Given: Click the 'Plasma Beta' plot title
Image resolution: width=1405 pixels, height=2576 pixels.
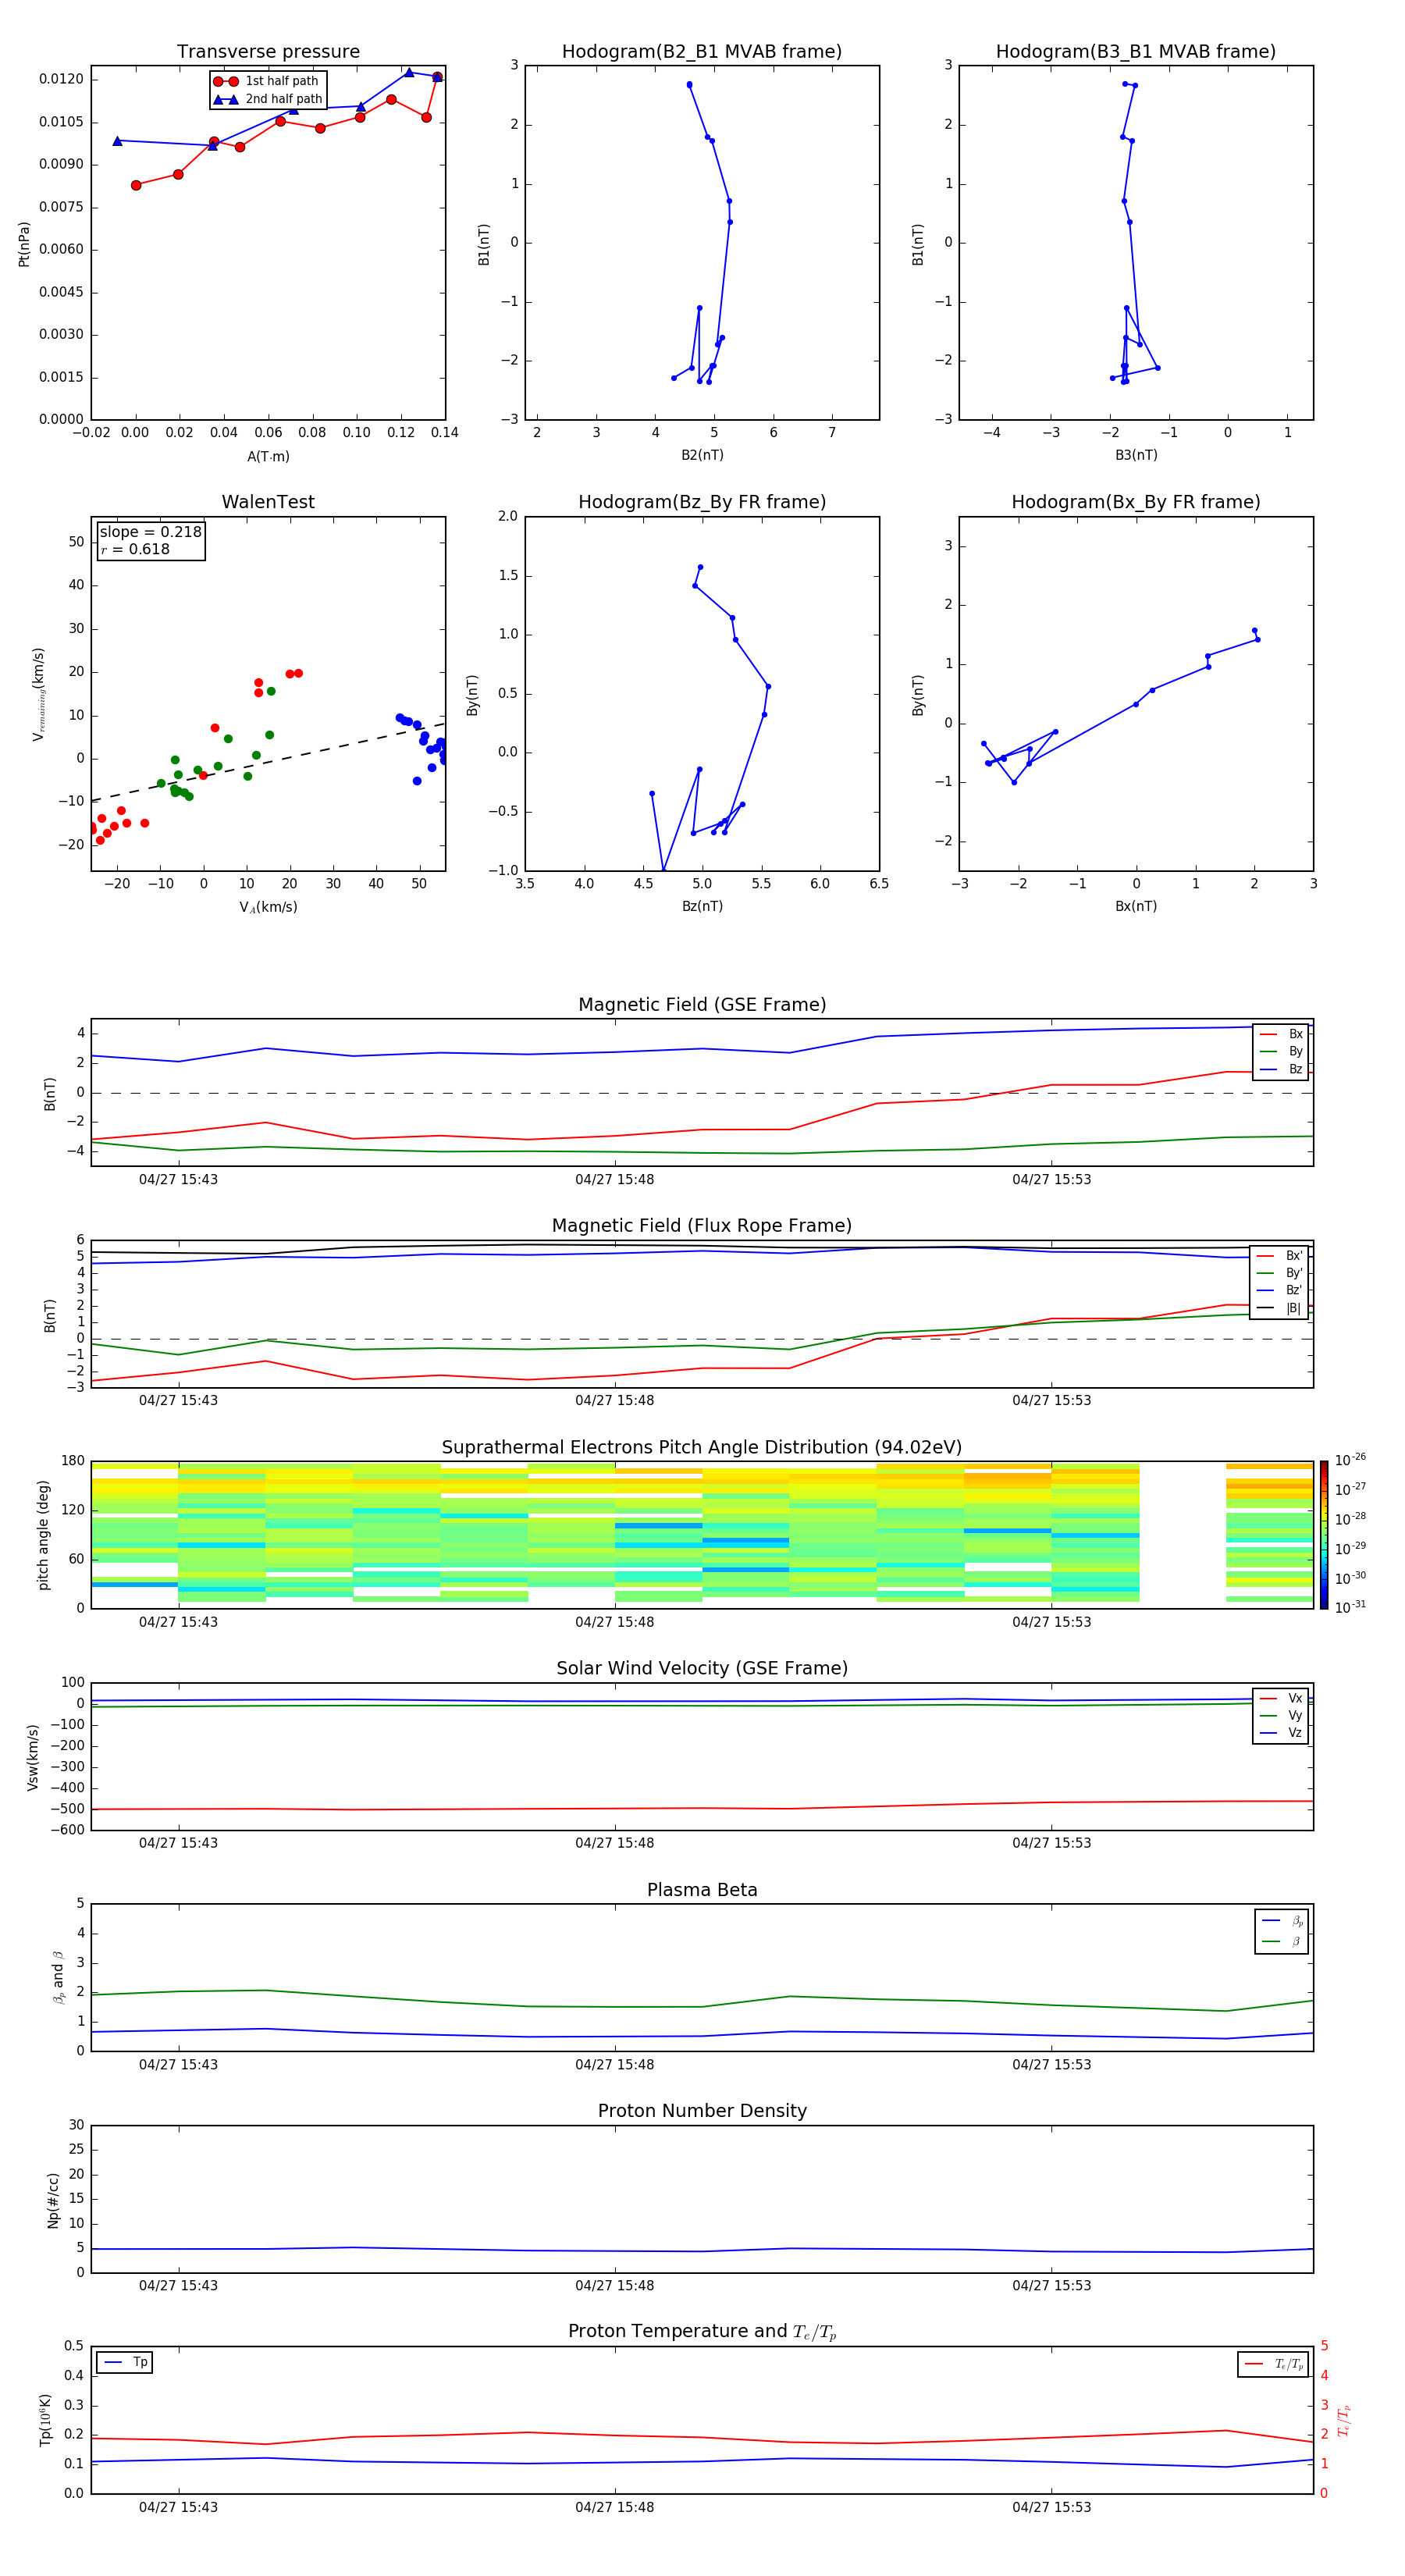Looking at the screenshot, I should click(x=702, y=1891).
